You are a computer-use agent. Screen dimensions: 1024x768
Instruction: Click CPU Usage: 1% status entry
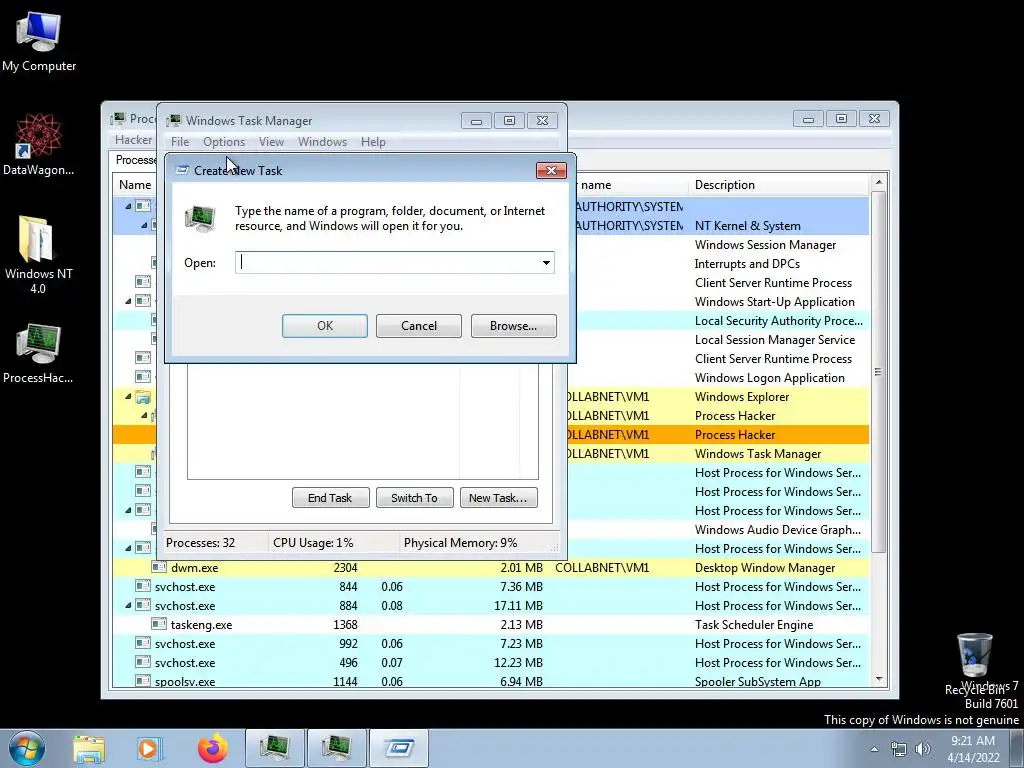coord(313,543)
